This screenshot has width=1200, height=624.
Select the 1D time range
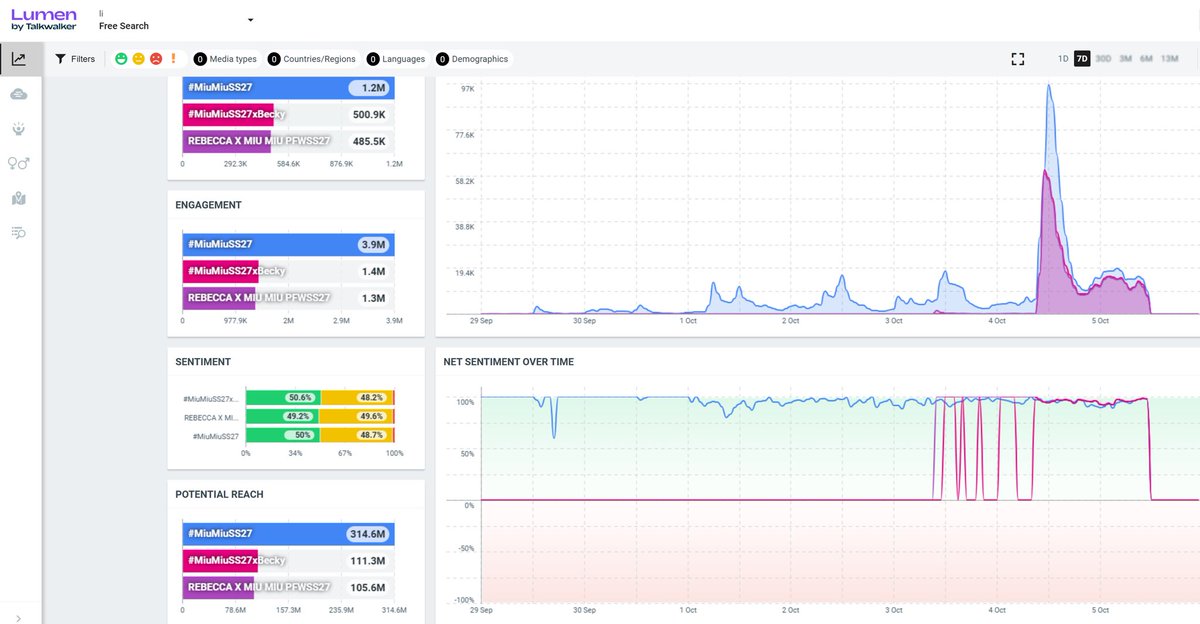tap(1063, 59)
